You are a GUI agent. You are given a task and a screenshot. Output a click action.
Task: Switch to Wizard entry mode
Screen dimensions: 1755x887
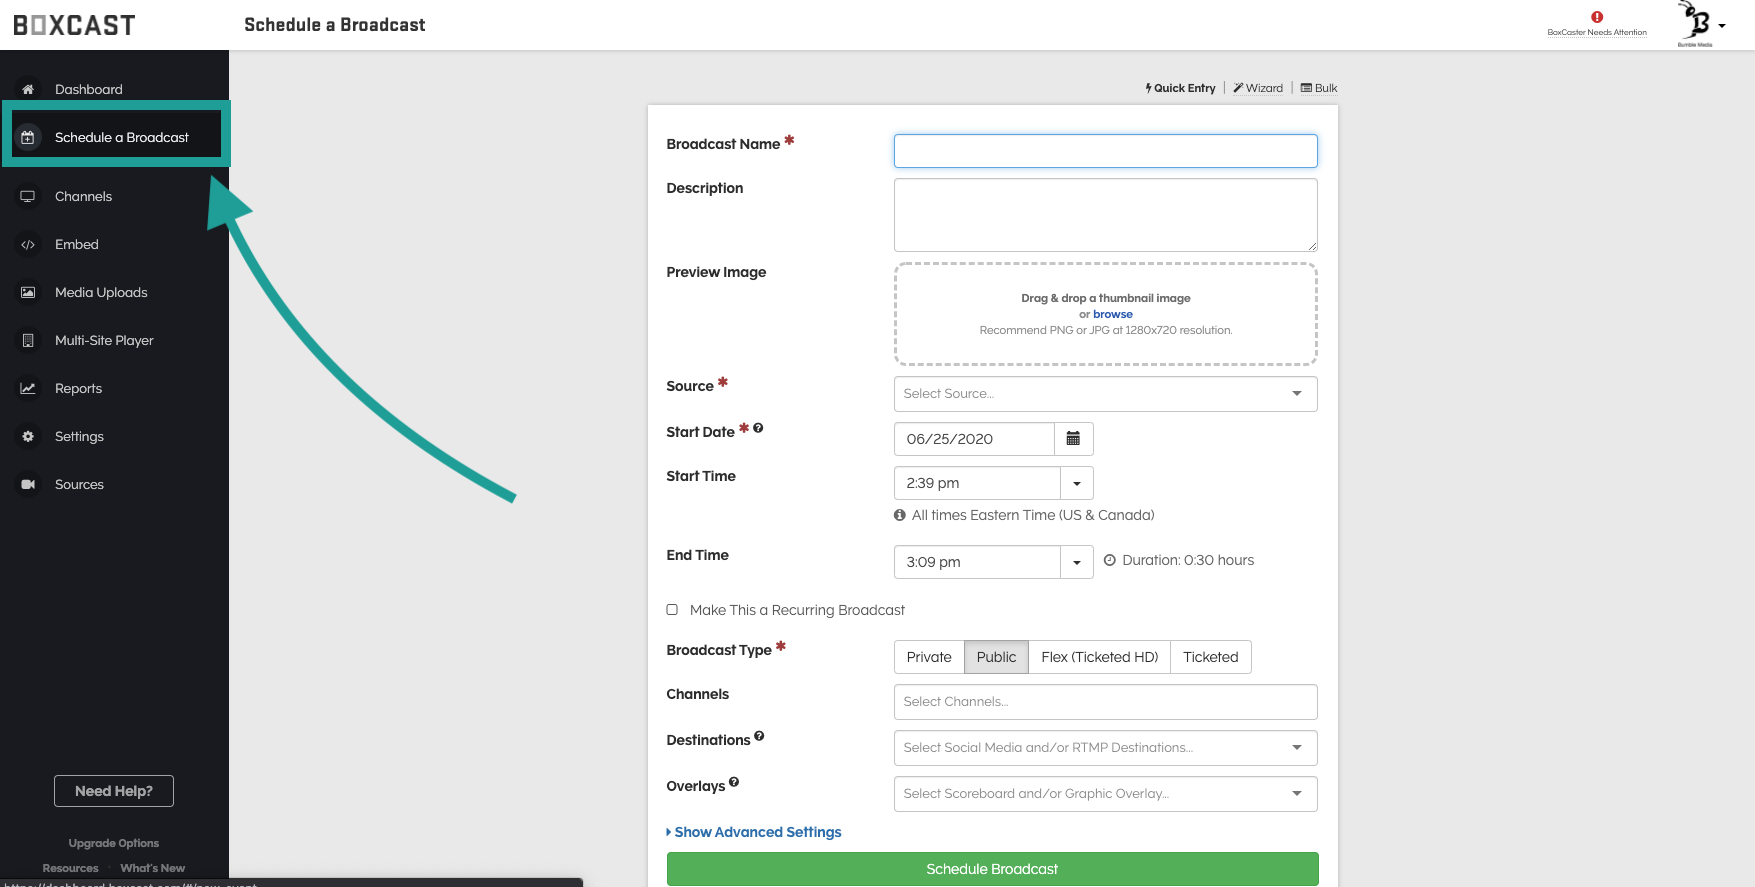coord(1258,88)
